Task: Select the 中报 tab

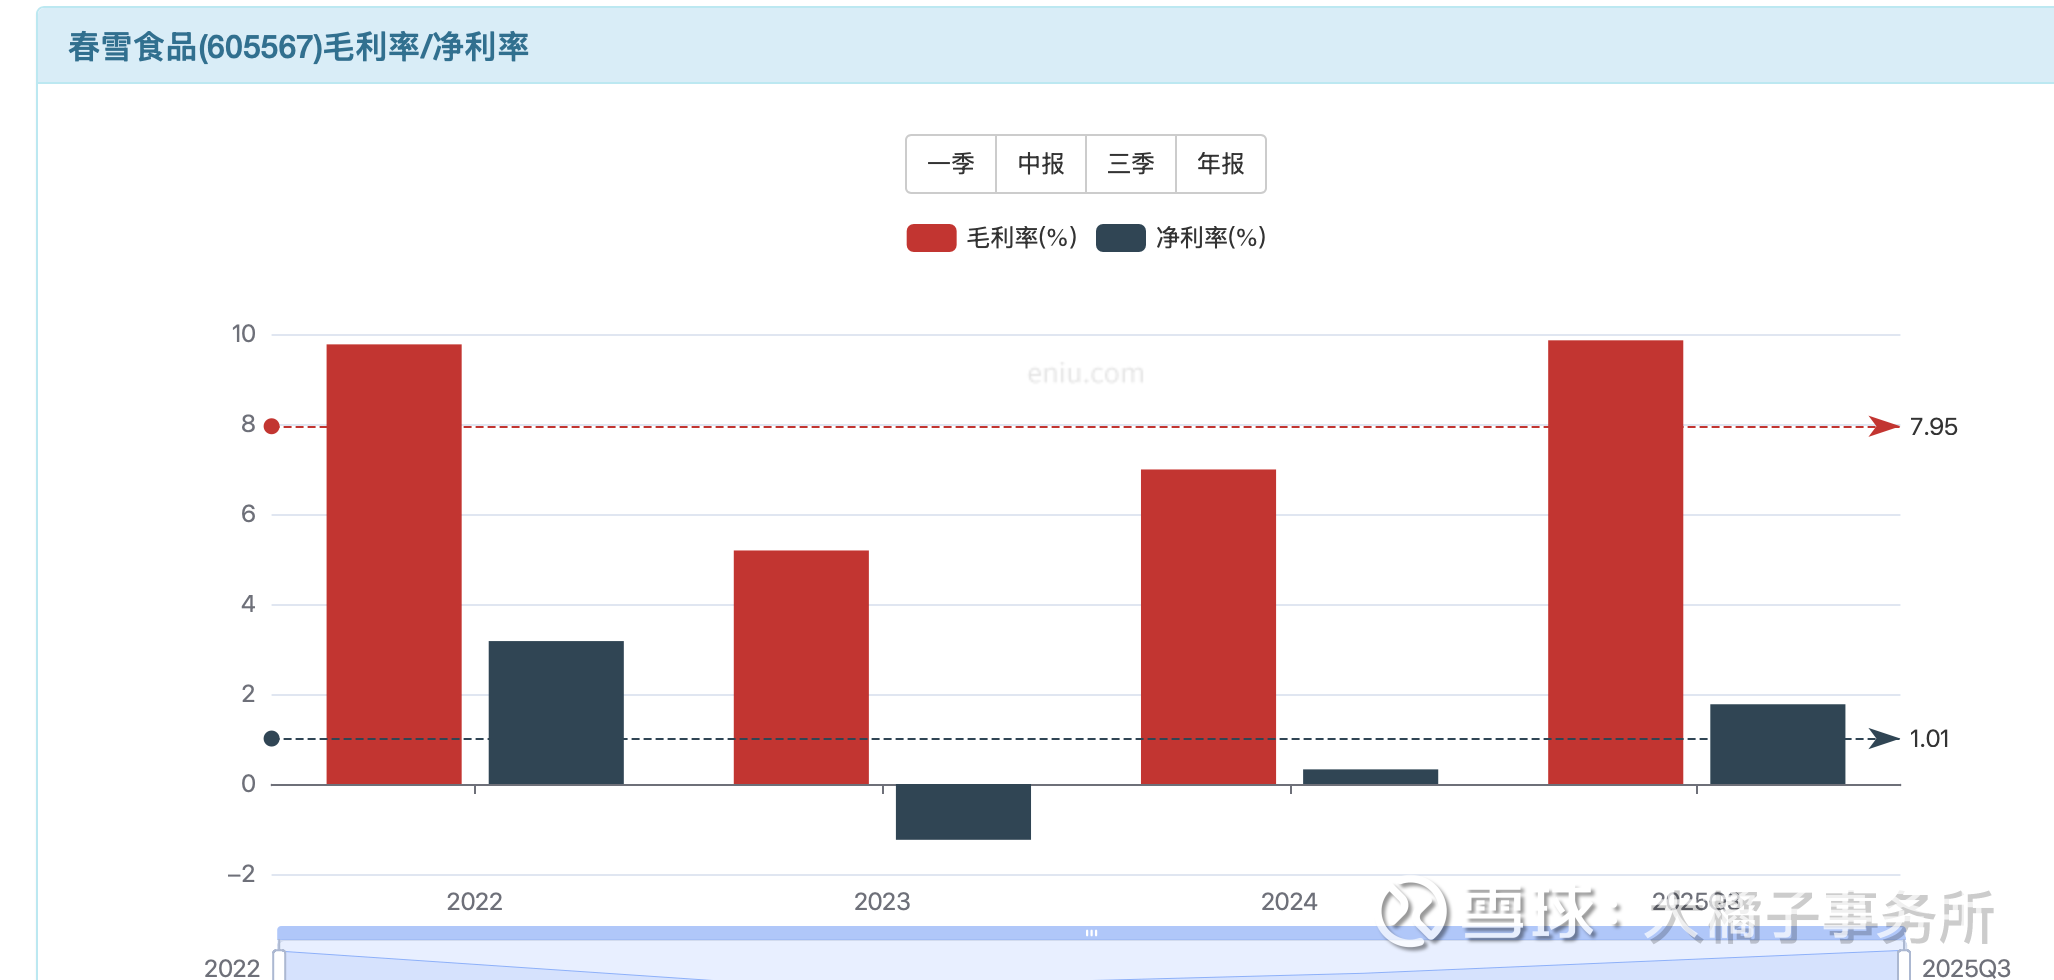Action: coord(1041,164)
